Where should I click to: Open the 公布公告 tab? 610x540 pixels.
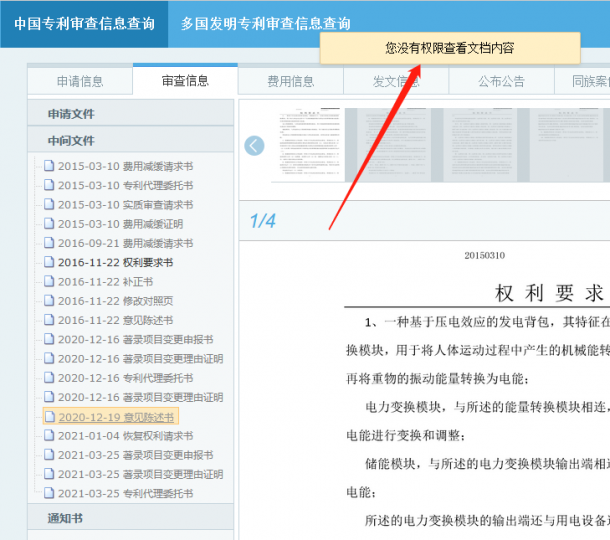501,81
